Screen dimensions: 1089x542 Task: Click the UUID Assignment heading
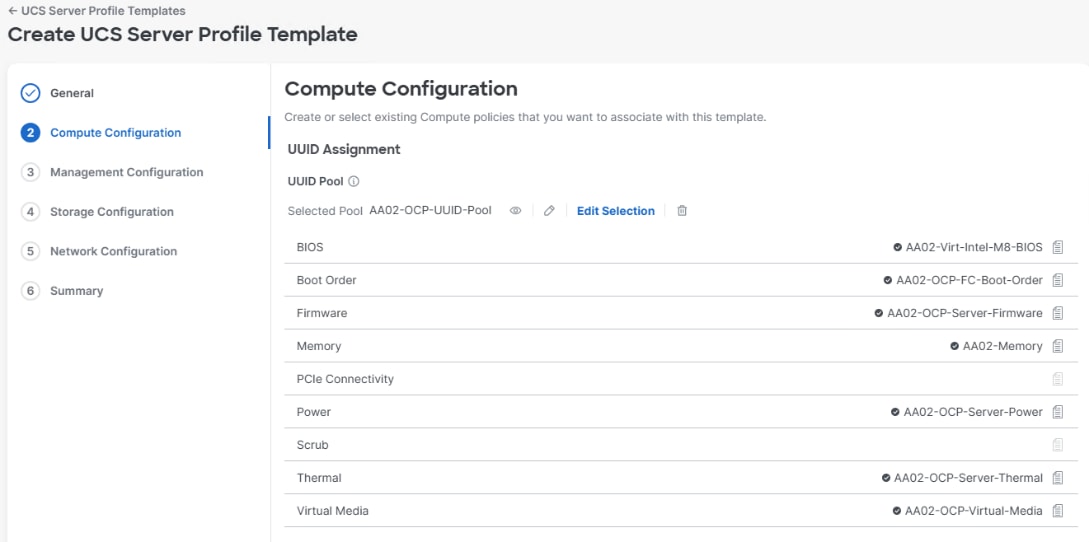344,149
